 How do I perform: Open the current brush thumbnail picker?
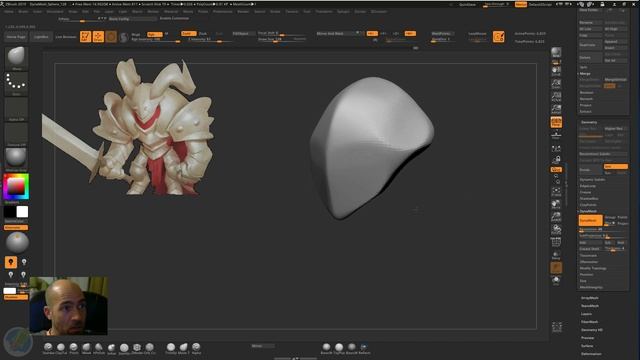click(16, 57)
